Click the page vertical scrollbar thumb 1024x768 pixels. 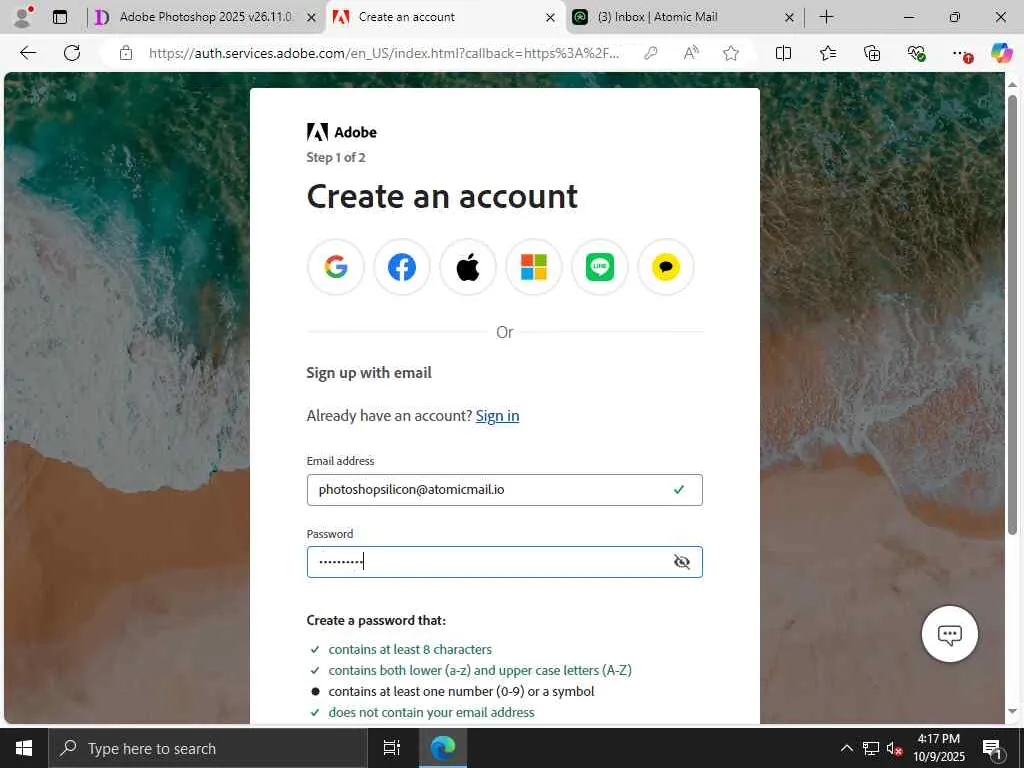tap(1012, 315)
